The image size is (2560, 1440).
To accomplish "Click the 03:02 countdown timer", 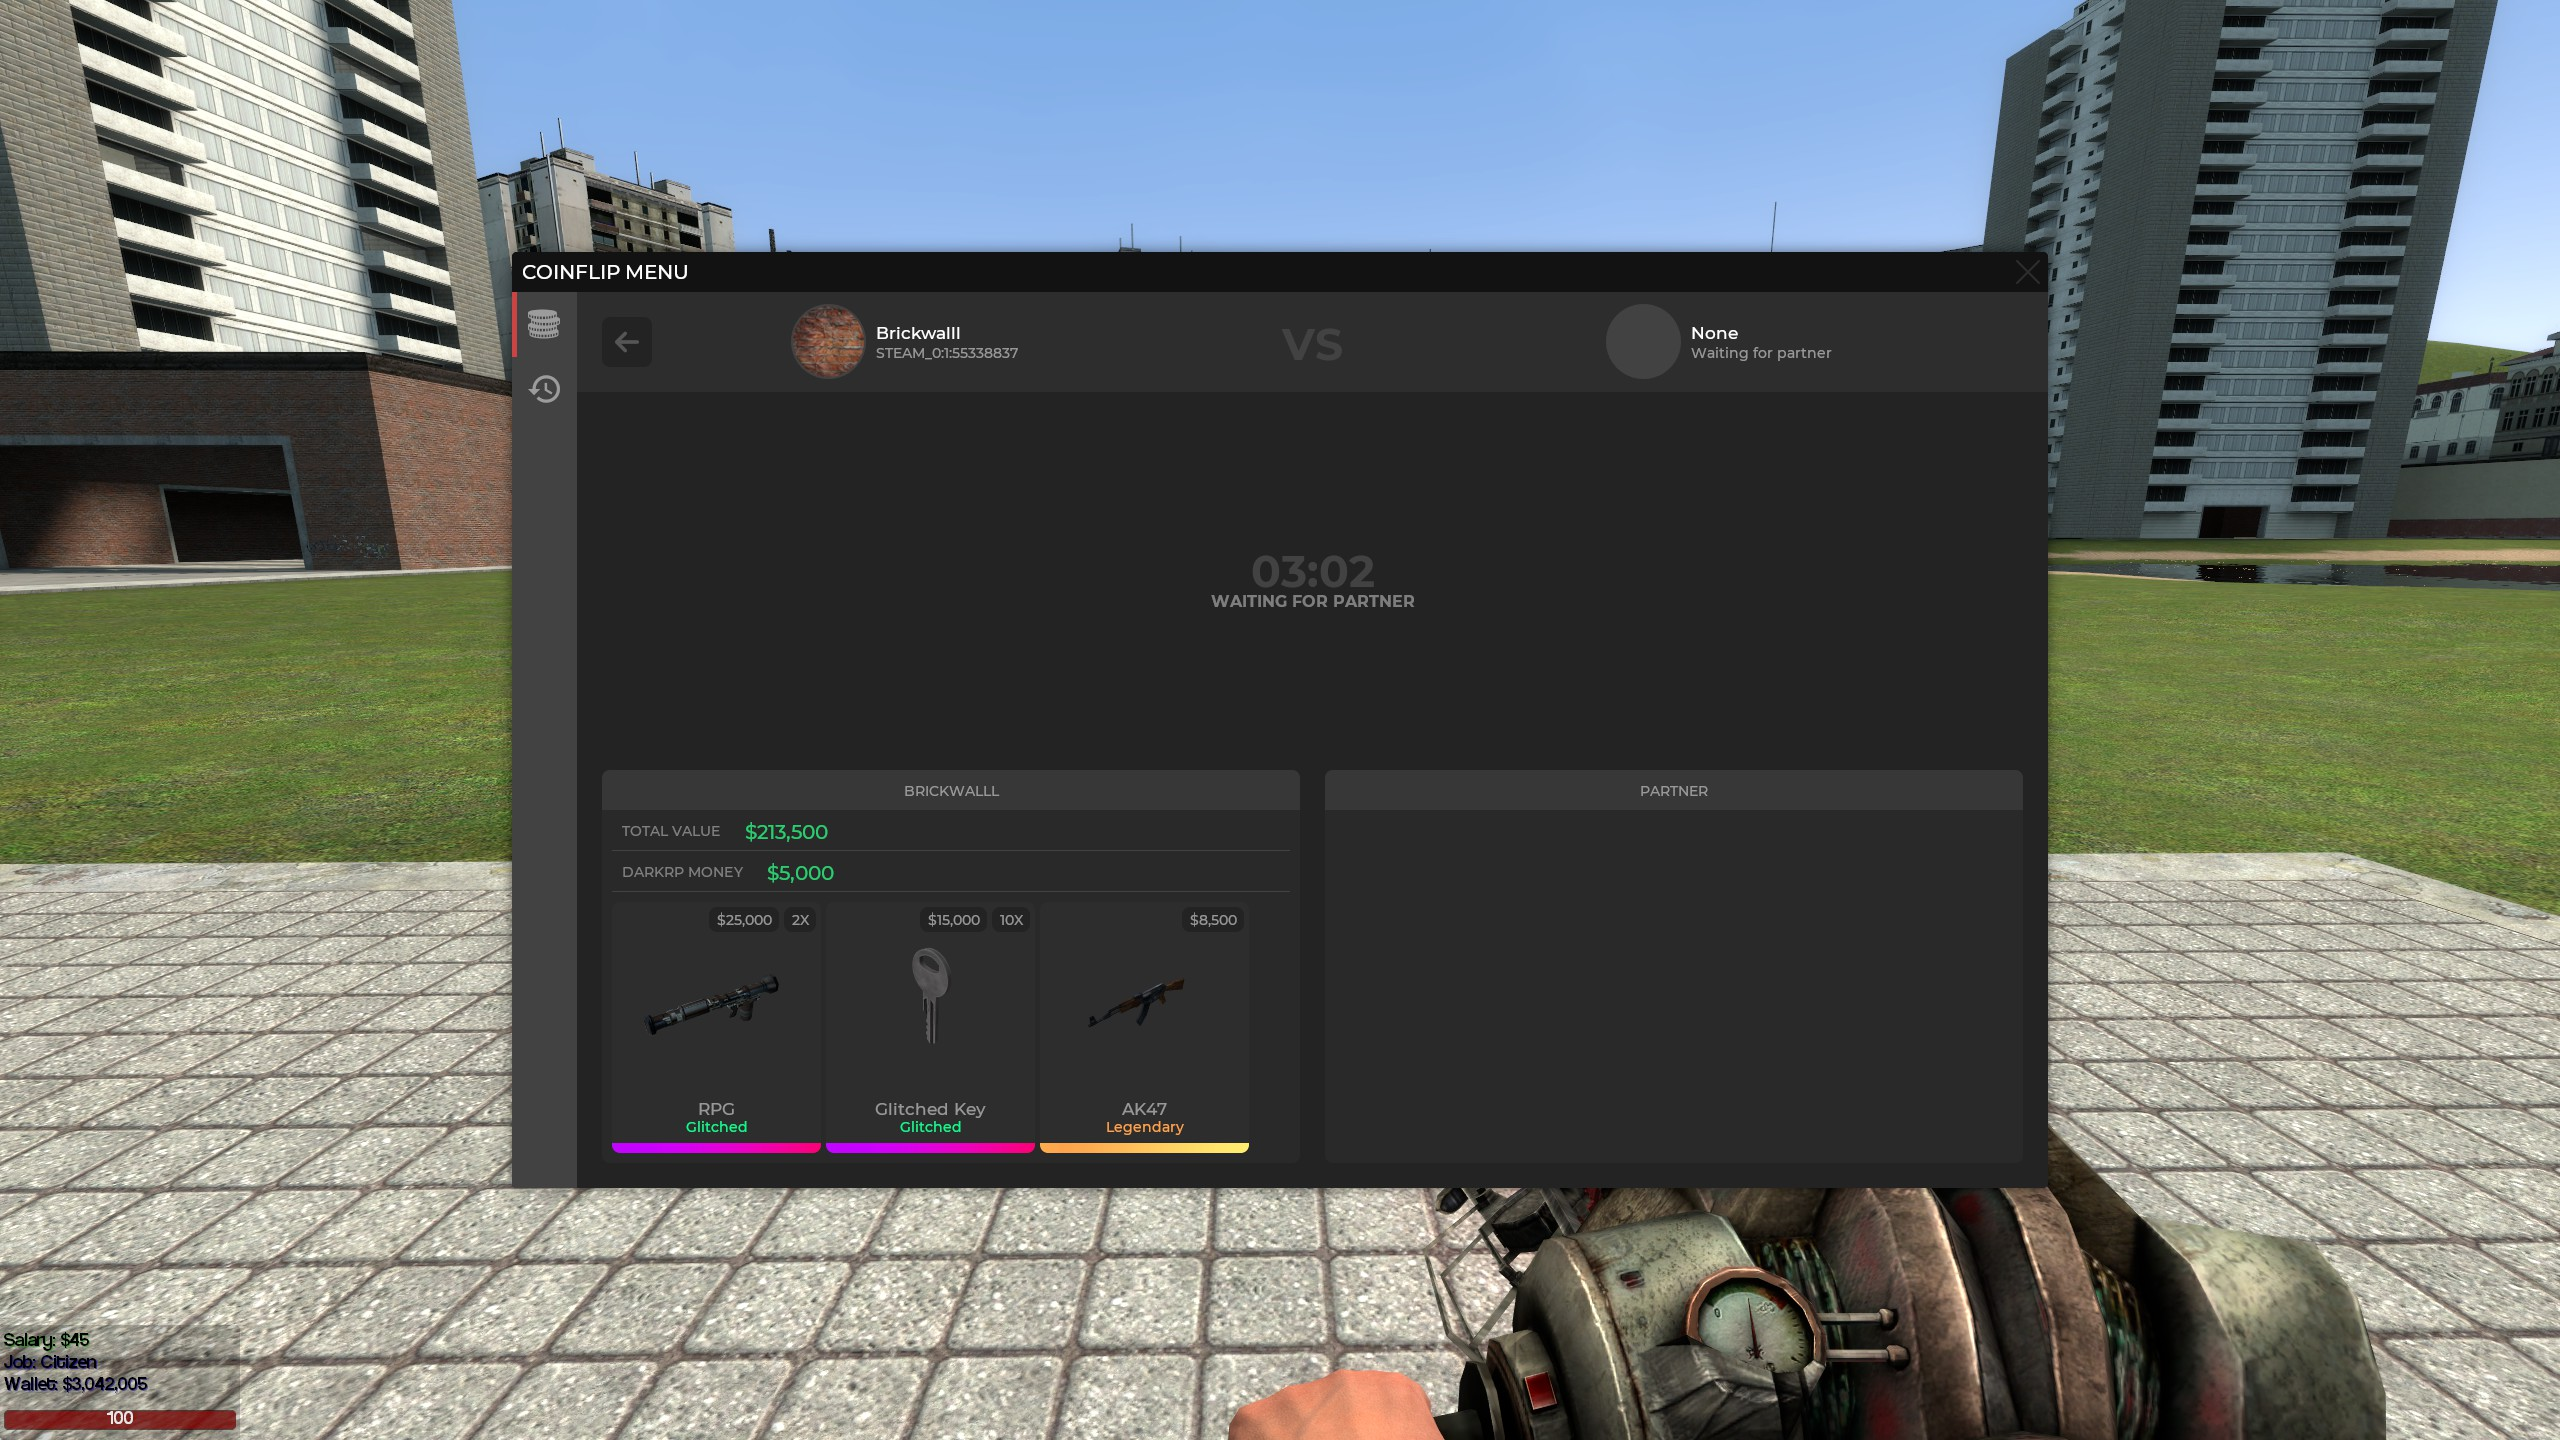I will [1313, 572].
